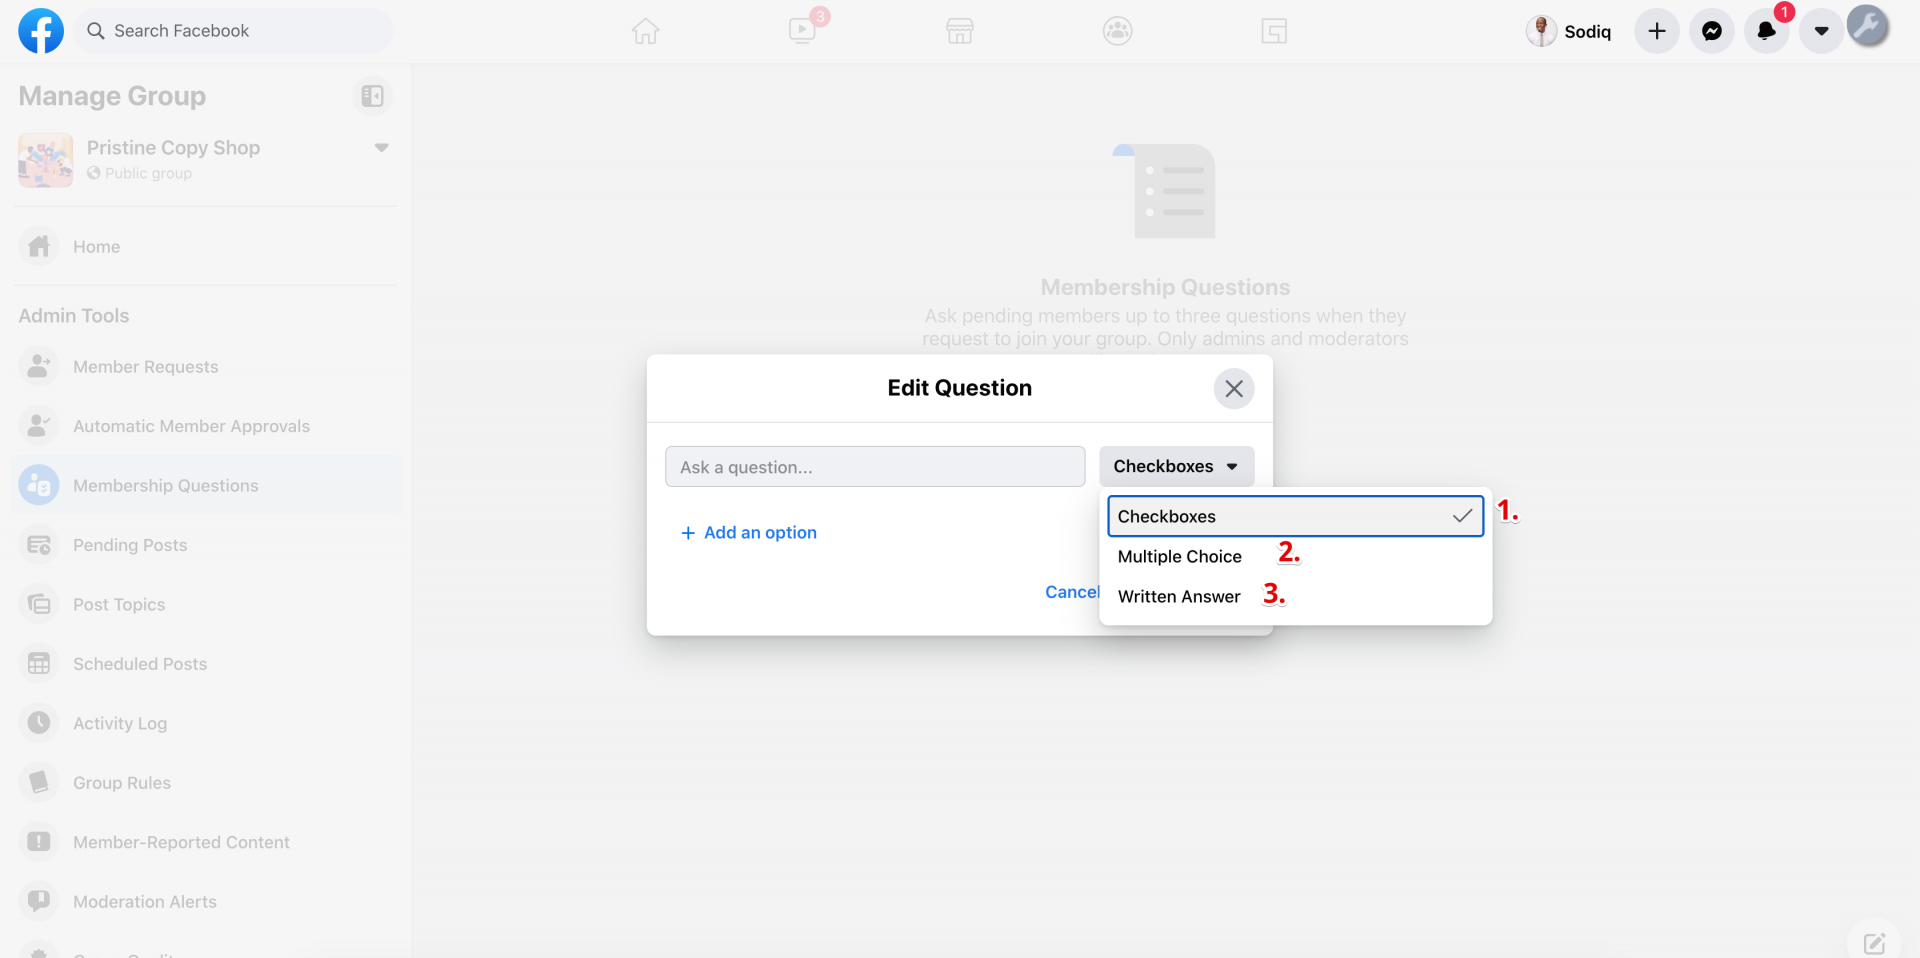Click the Facebook logo
Viewport: 1920px width, 958px height.
pyautogui.click(x=41, y=31)
